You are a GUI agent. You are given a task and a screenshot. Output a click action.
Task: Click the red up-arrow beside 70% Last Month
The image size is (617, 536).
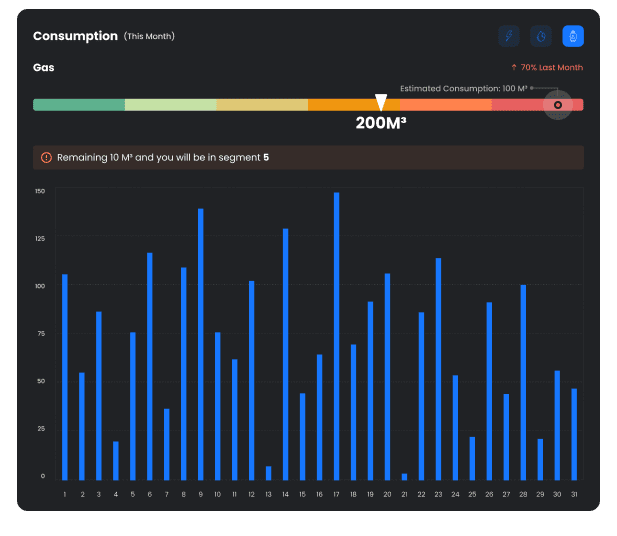coord(513,68)
